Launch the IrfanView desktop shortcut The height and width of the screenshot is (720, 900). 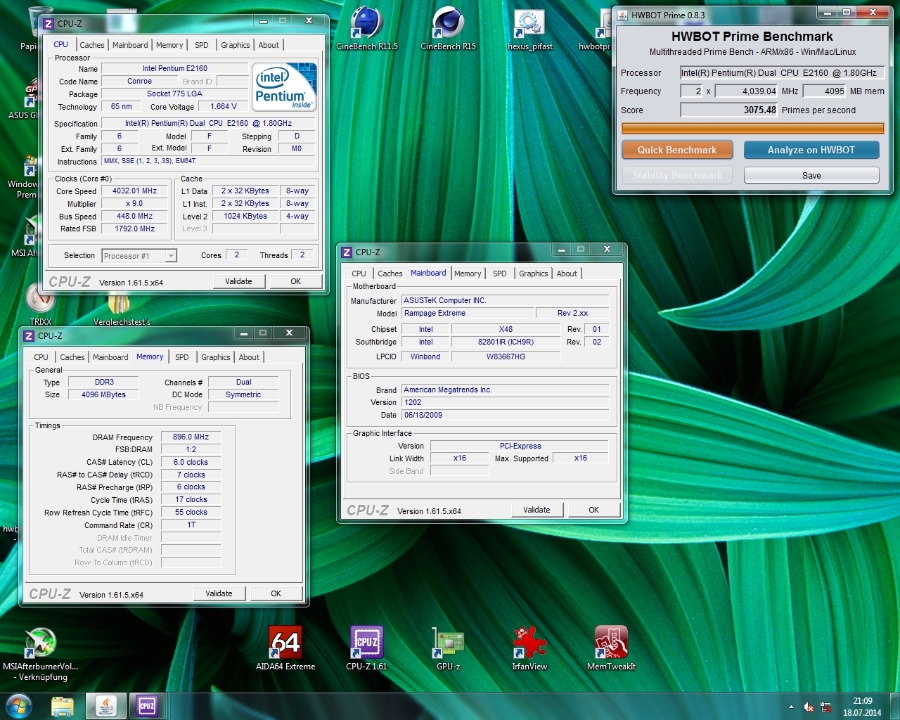click(529, 648)
